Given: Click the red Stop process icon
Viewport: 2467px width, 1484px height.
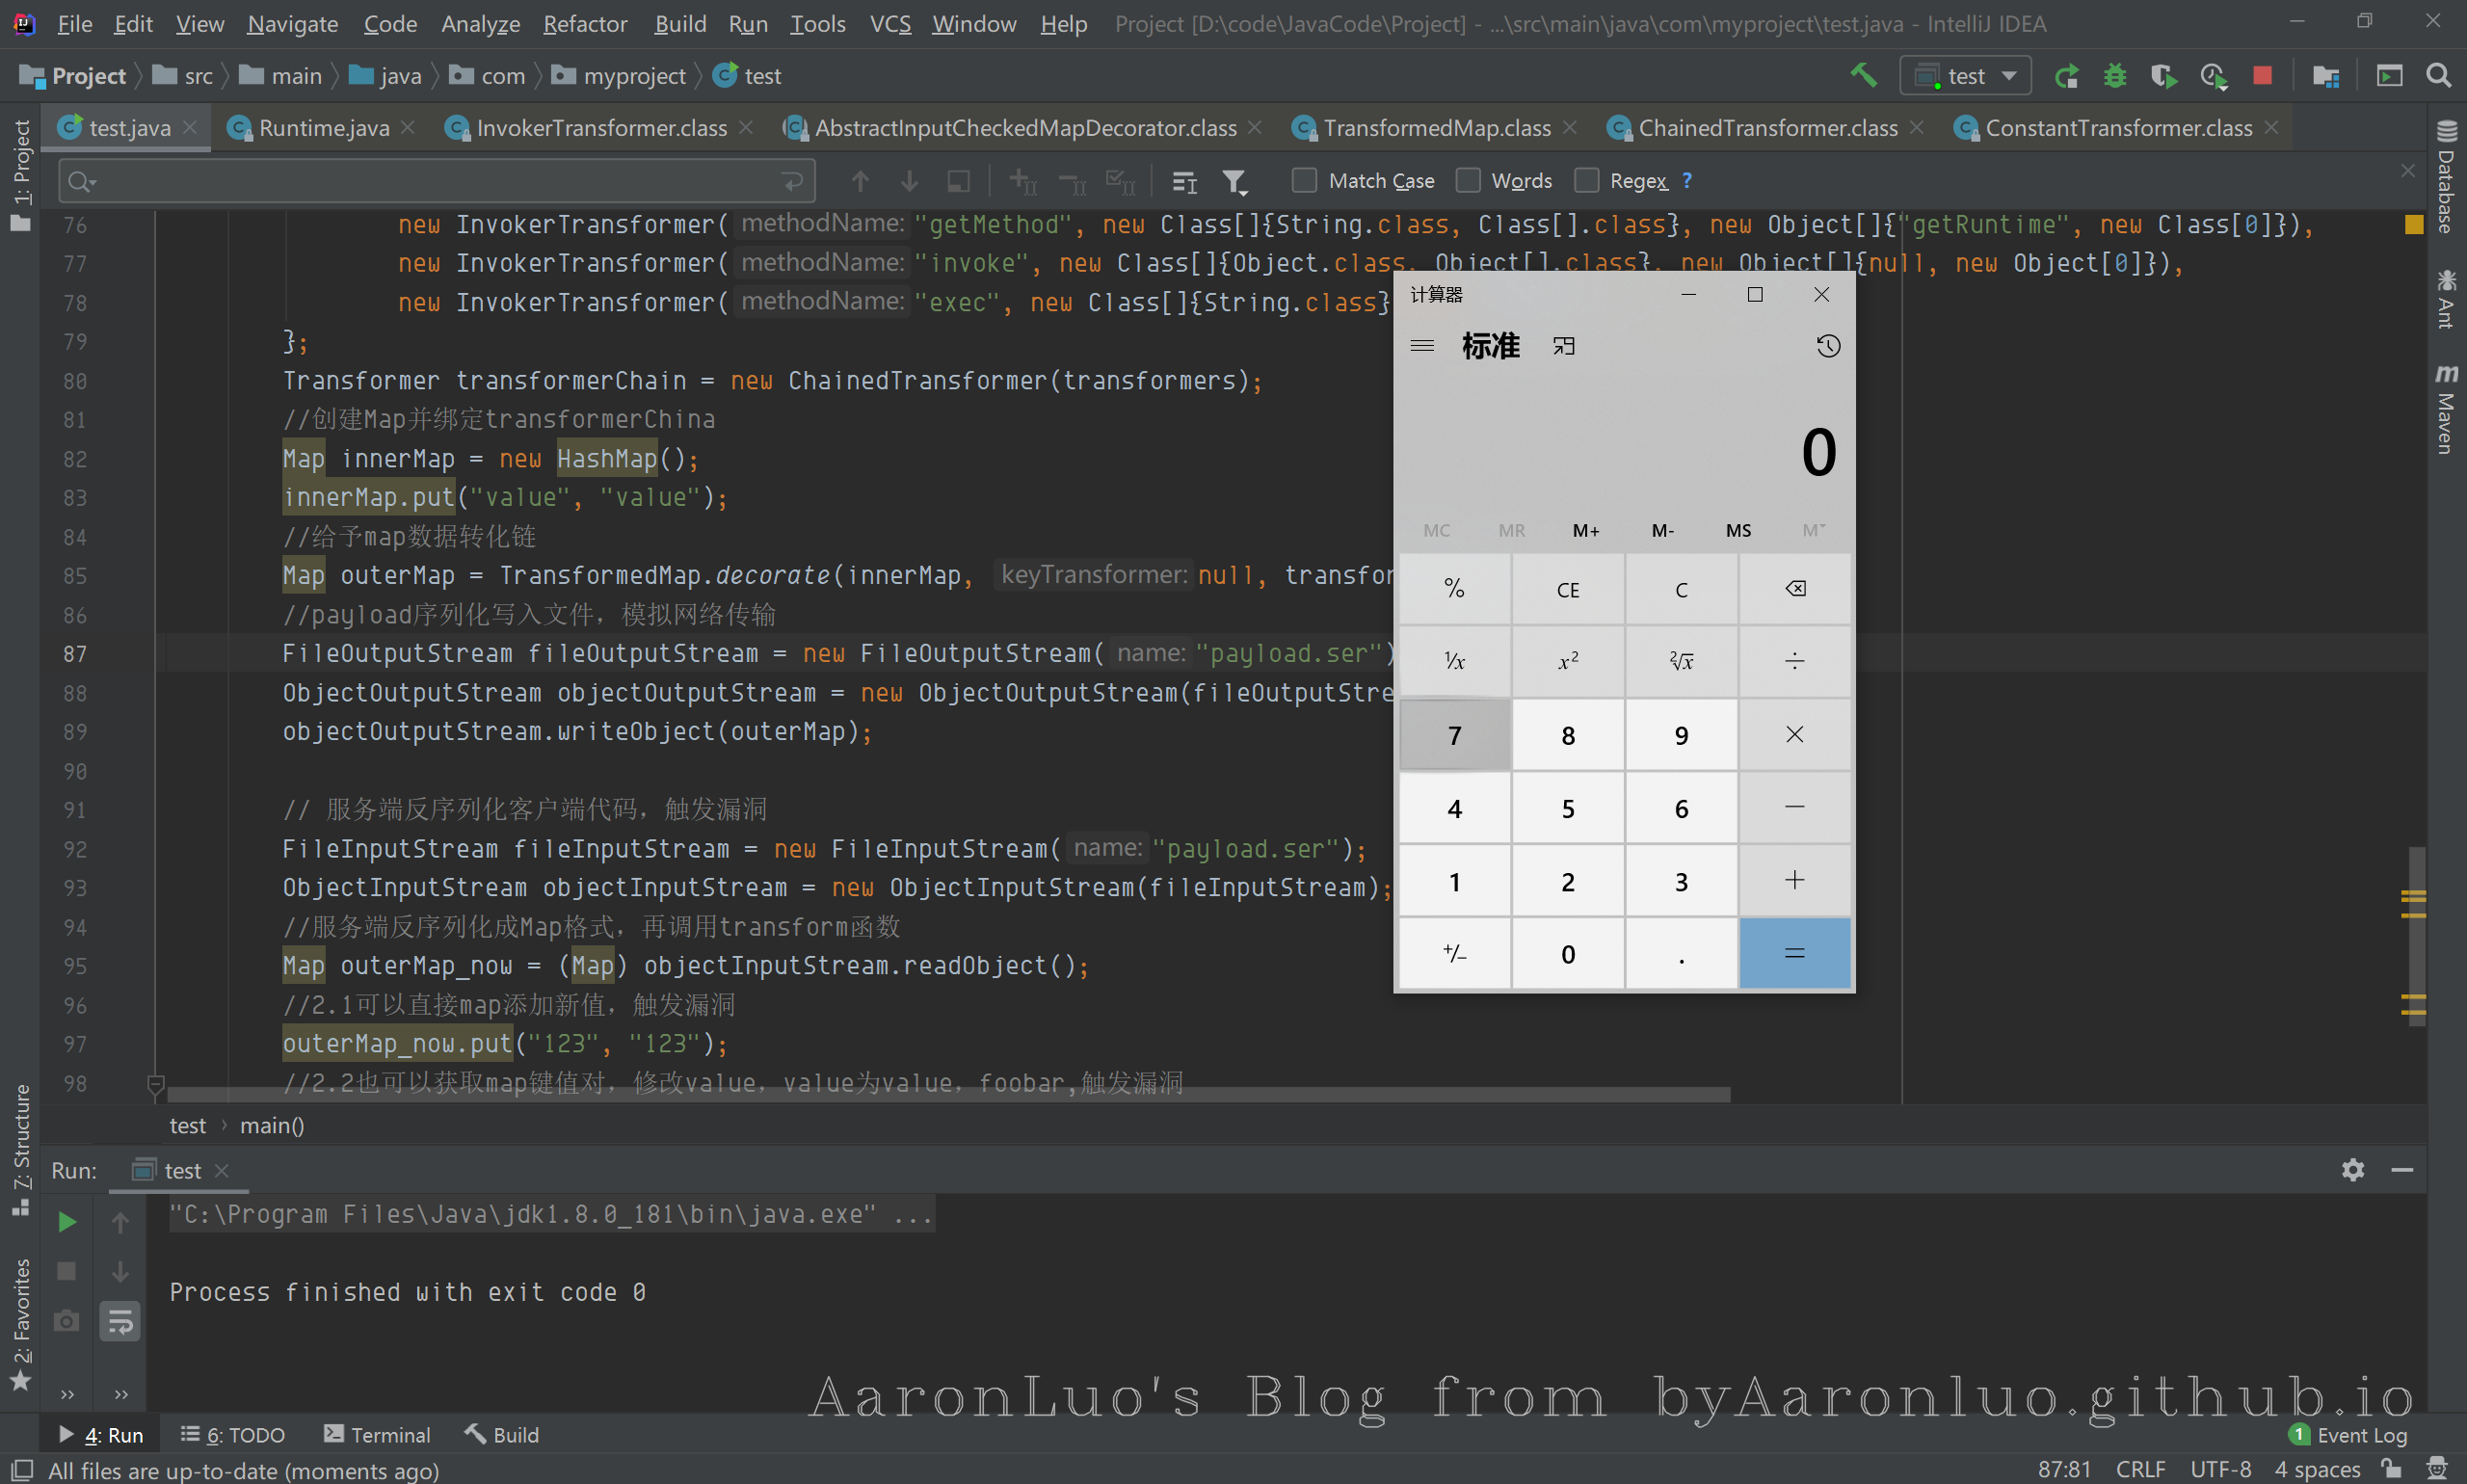Looking at the screenshot, I should [x=2262, y=76].
